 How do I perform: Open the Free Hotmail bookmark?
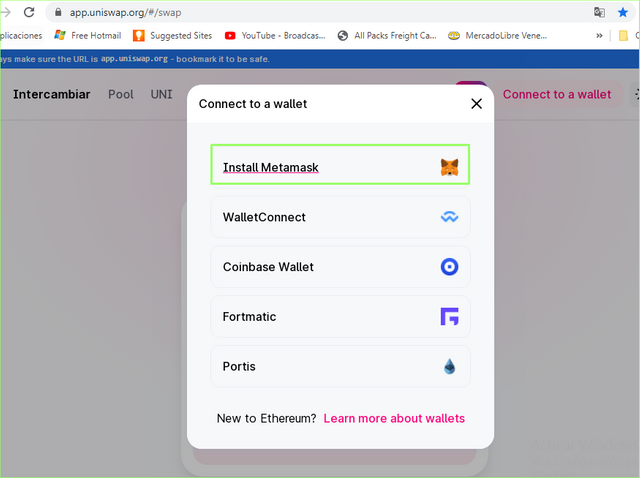click(x=88, y=36)
